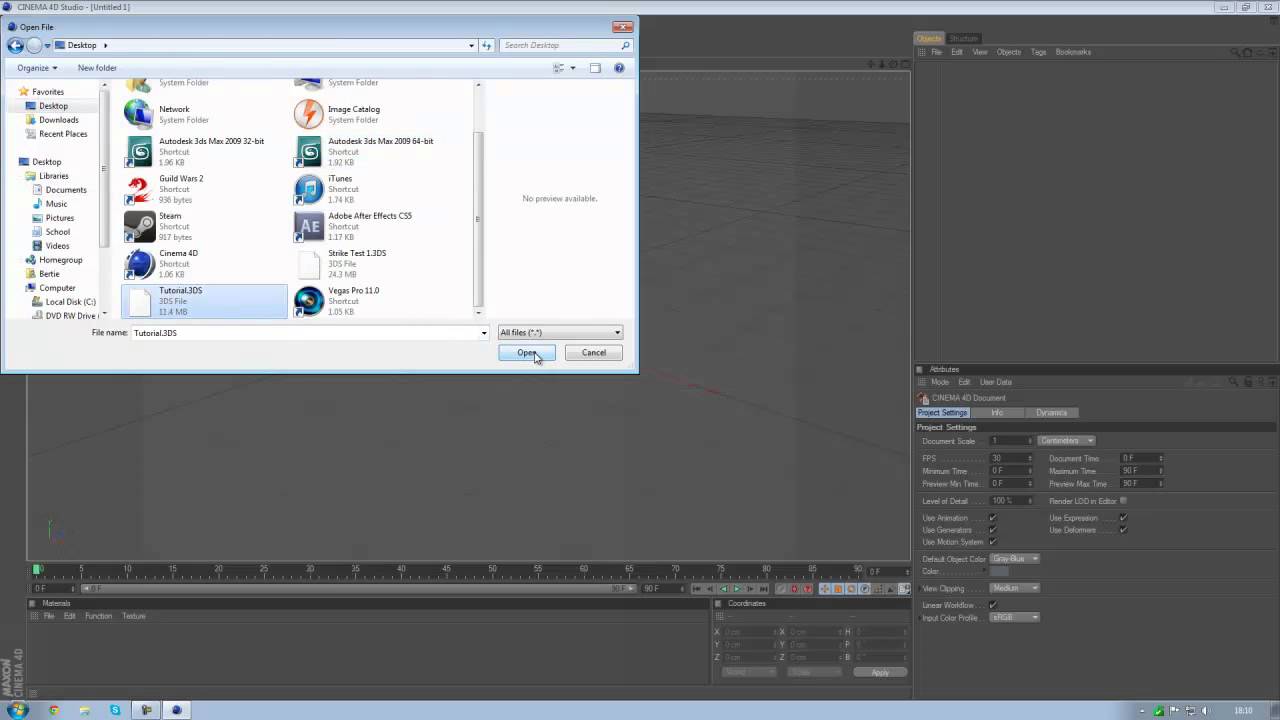Select the Image Catalog folder icon
The width and height of the screenshot is (1280, 720).
309,114
